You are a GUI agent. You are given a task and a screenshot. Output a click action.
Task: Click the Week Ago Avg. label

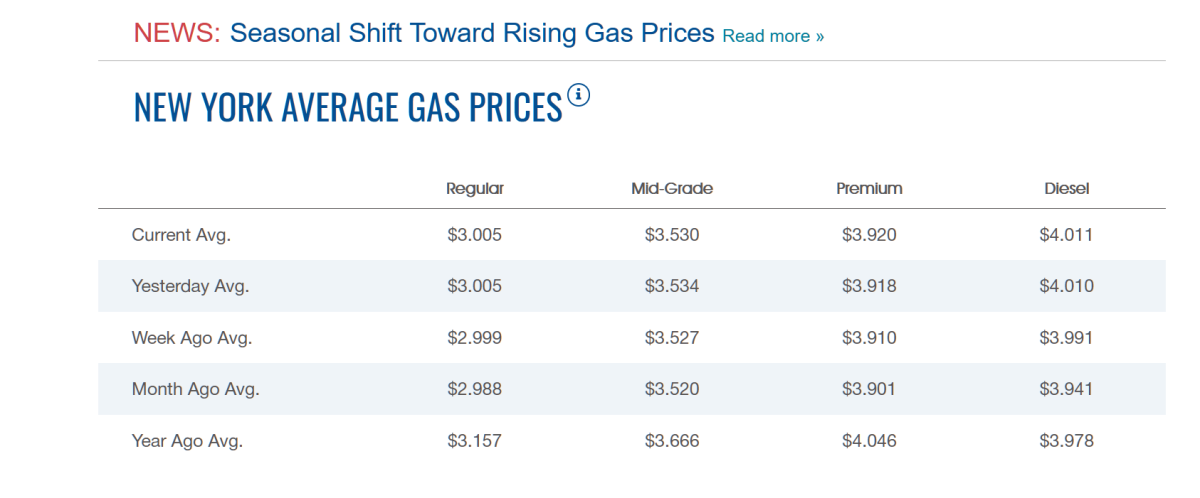(x=191, y=338)
